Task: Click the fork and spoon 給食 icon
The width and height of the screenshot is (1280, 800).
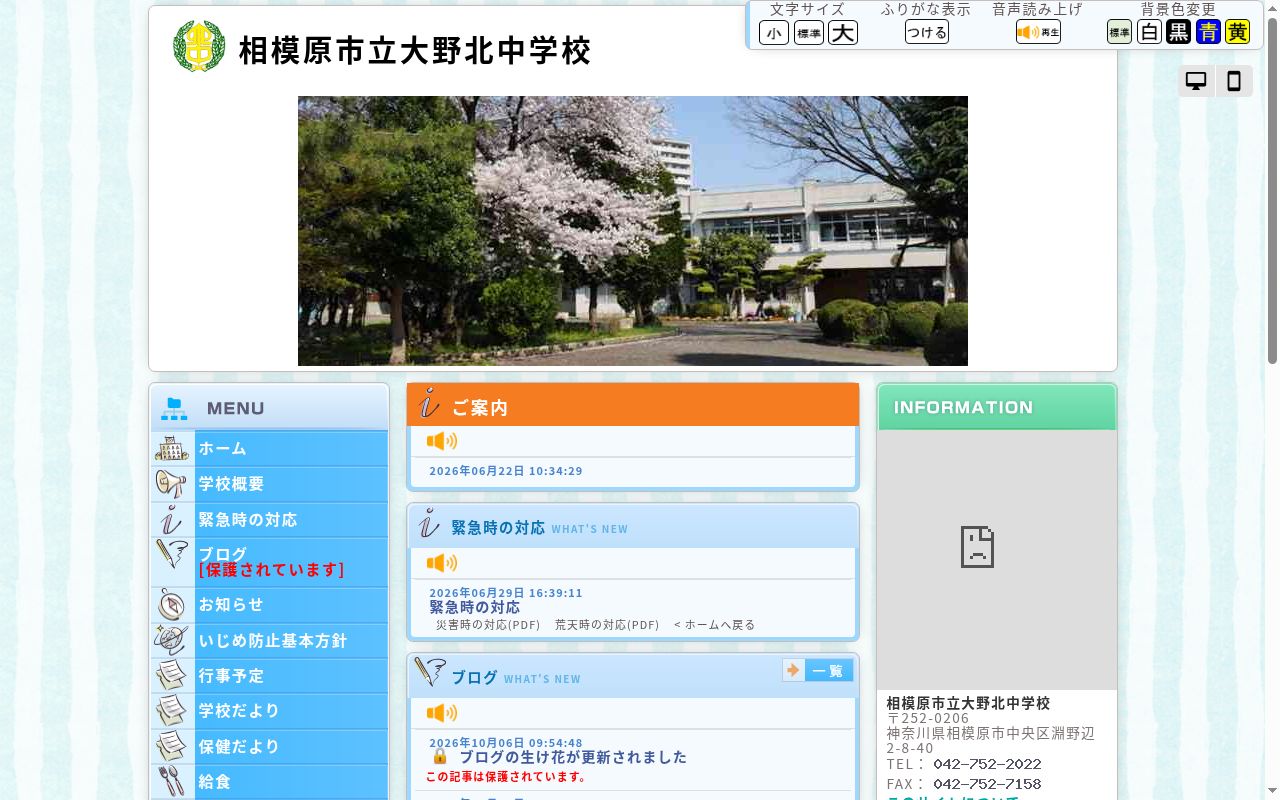Action: pyautogui.click(x=172, y=781)
